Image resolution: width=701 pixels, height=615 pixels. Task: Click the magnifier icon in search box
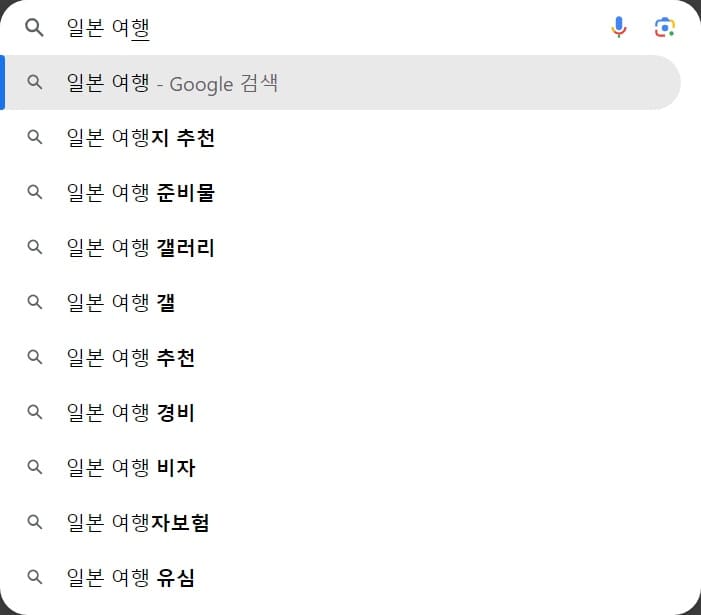pyautogui.click(x=35, y=28)
